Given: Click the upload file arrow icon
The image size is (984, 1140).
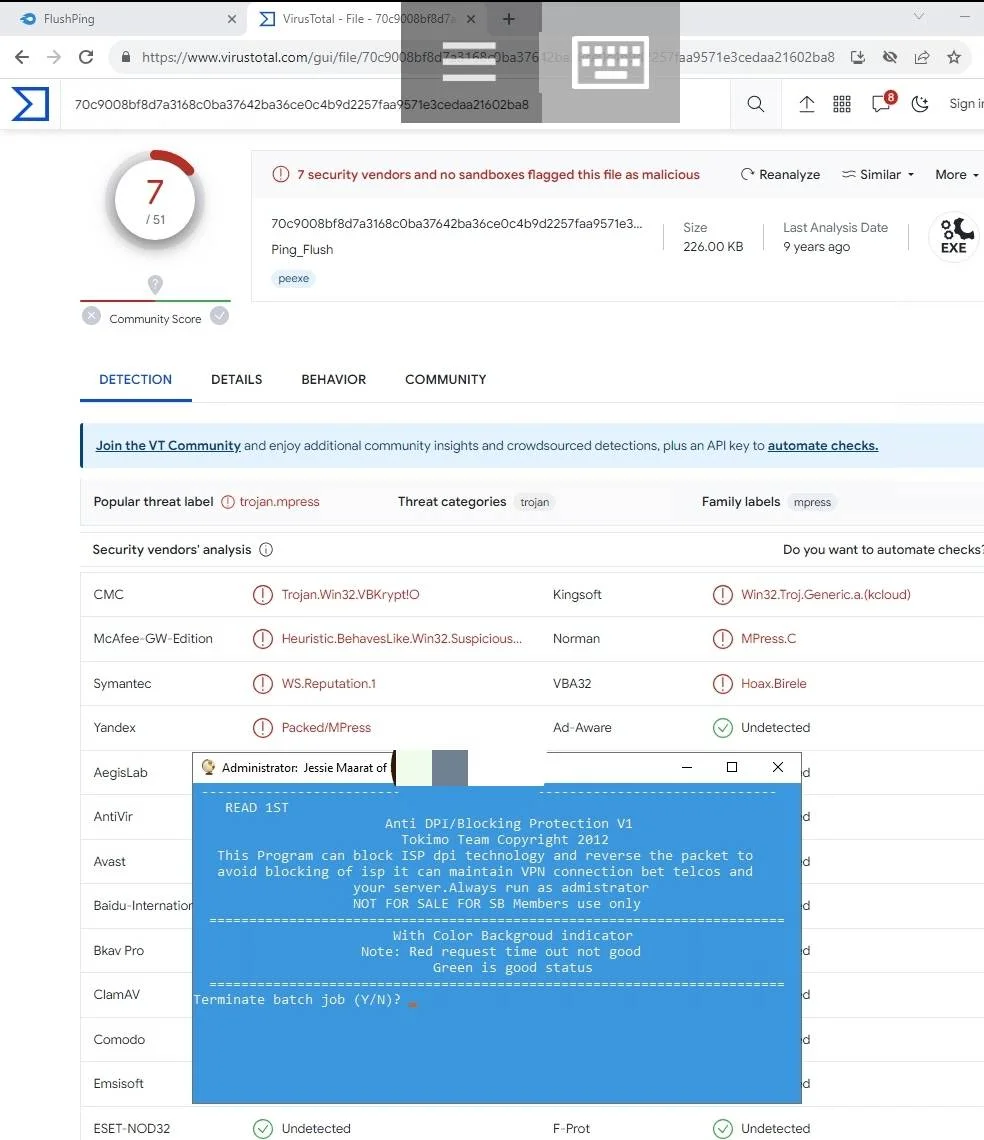Looking at the screenshot, I should (x=807, y=104).
